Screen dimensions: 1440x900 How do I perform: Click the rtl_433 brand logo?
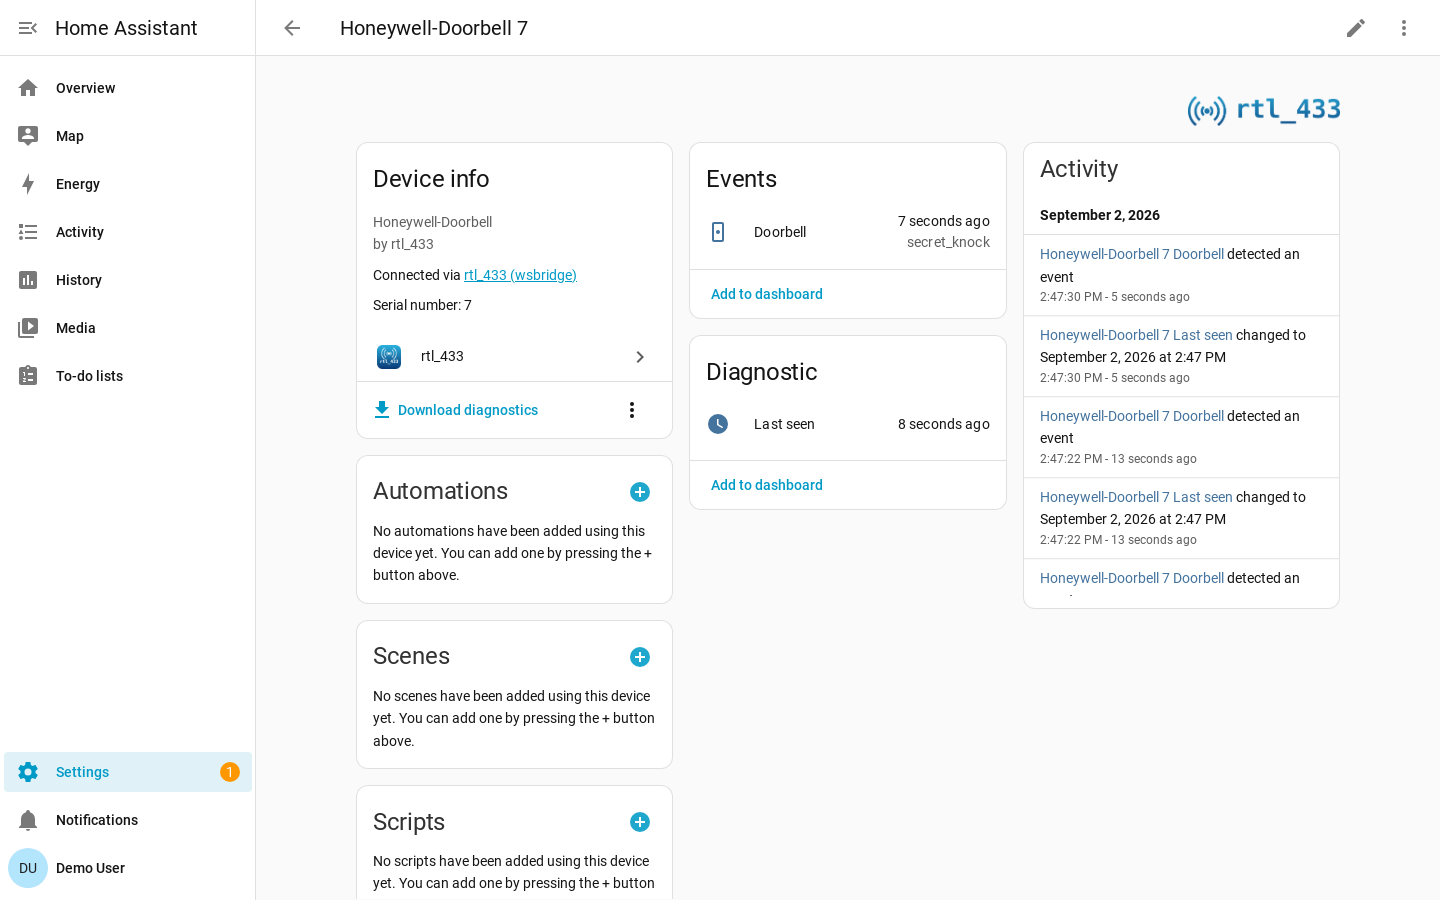pos(1264,109)
